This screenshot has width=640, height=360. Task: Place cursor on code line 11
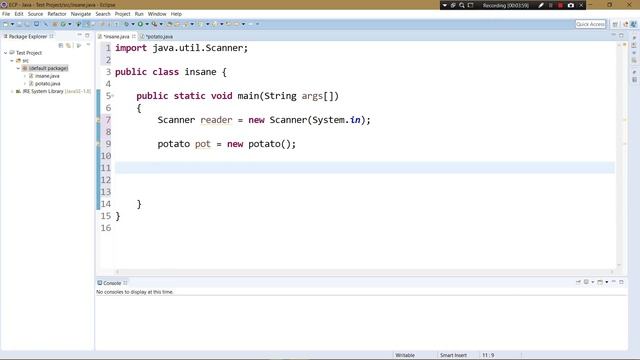point(364,168)
